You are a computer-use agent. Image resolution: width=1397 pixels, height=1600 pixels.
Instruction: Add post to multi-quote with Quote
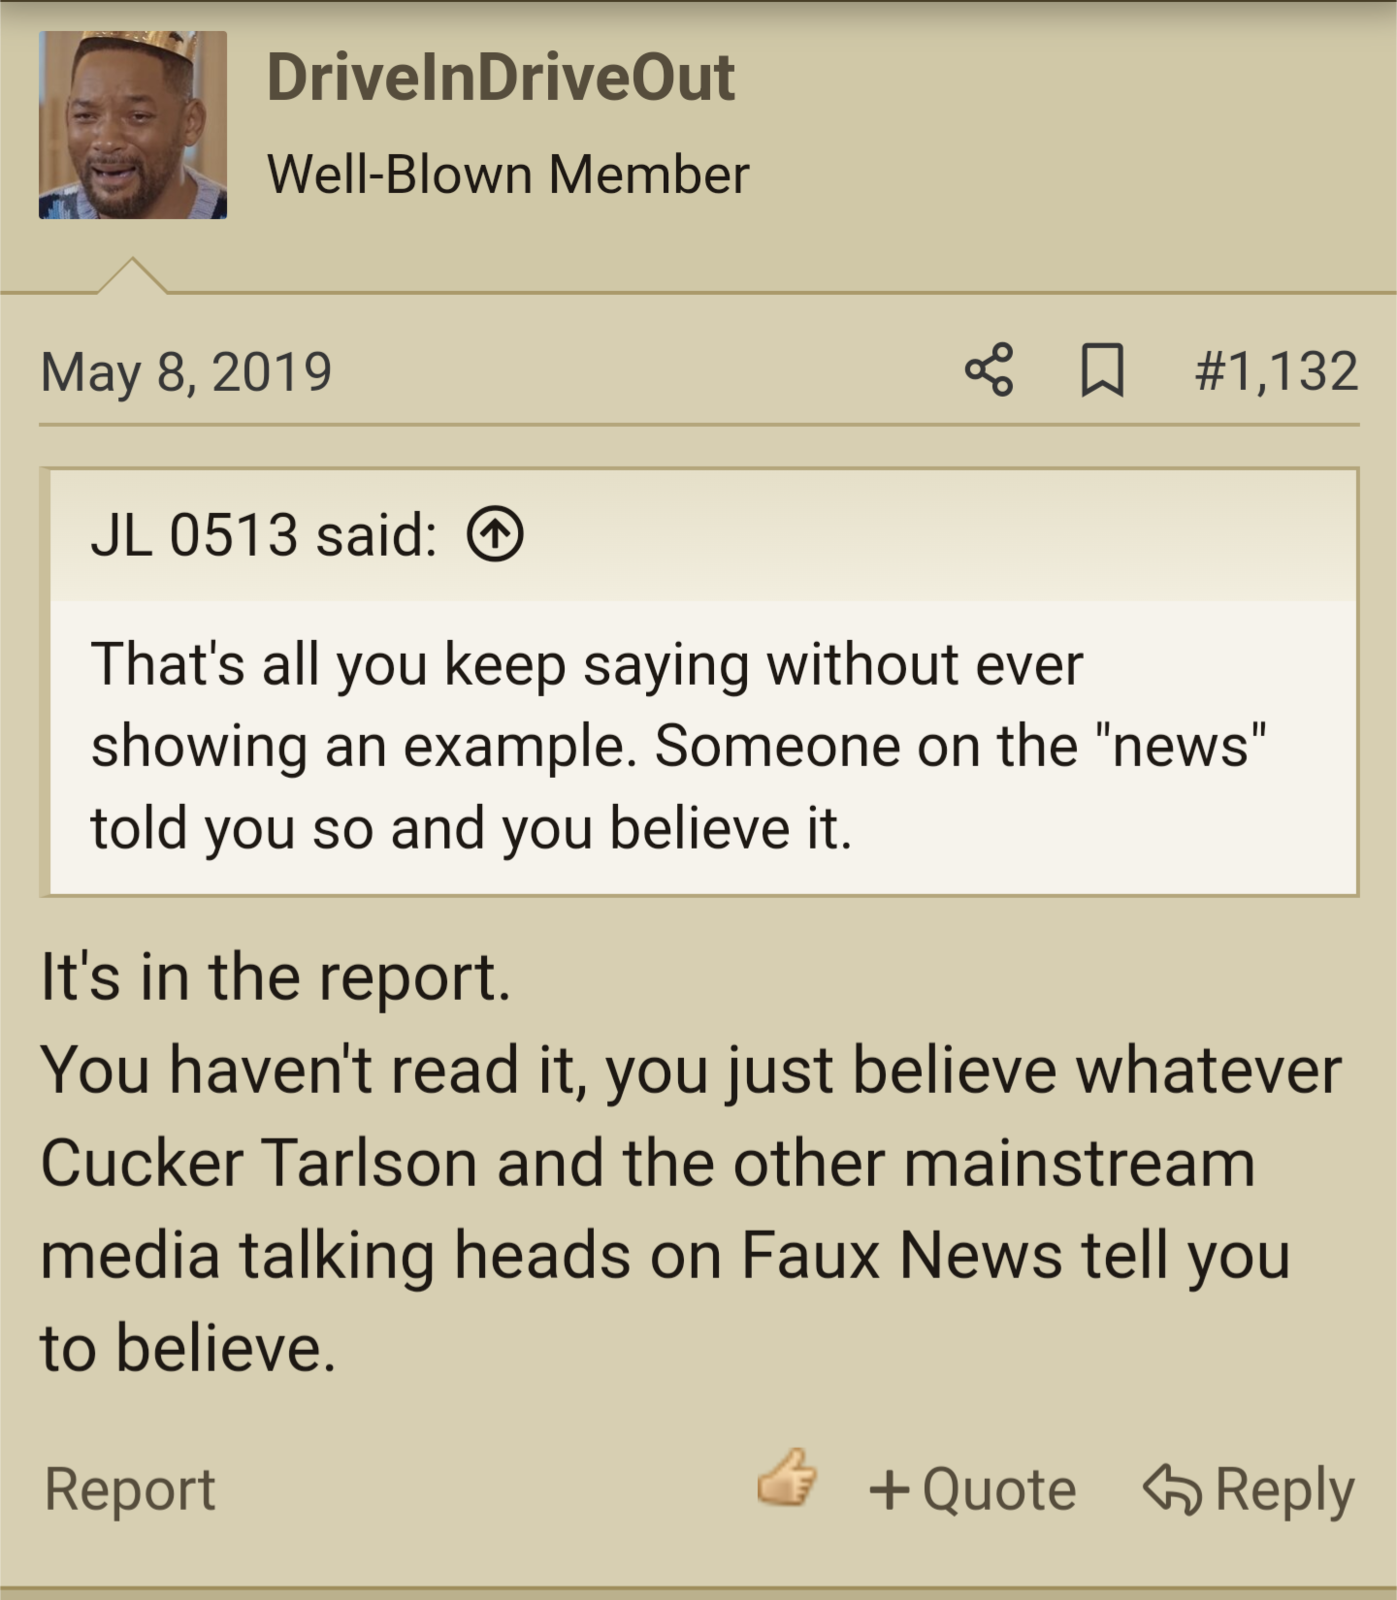pos(973,1490)
